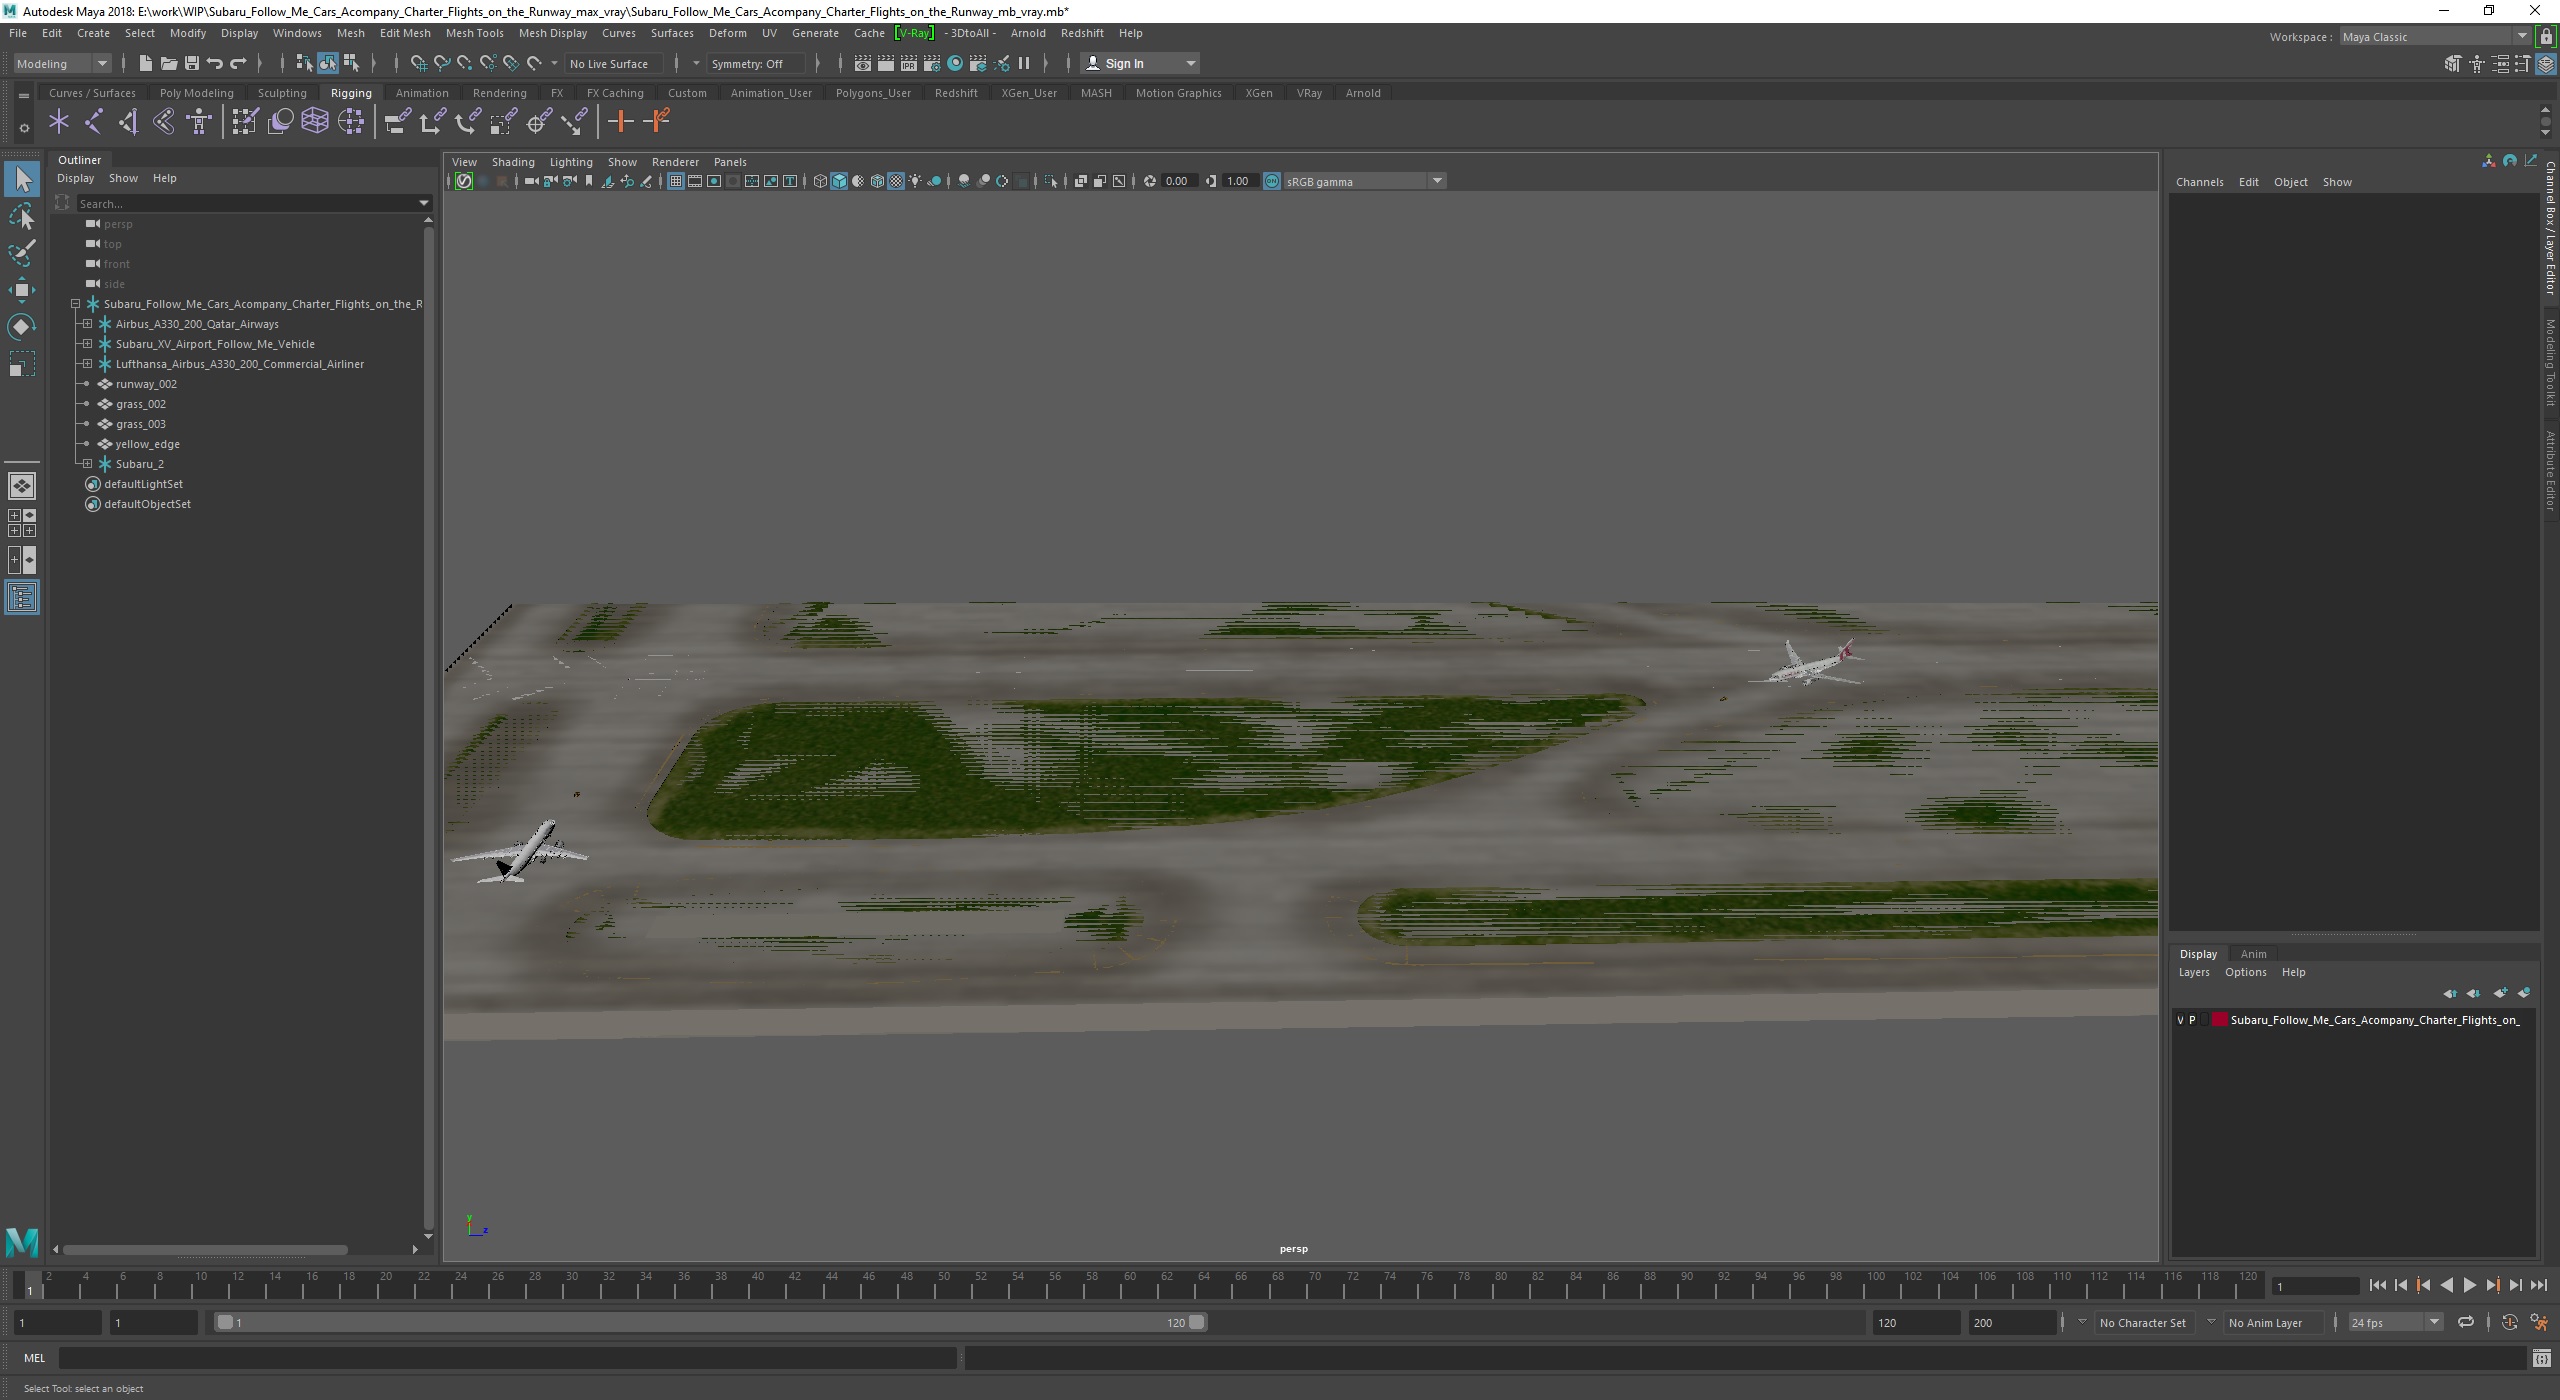Screen dimensions: 2560x1400
Task: Click the red layer color swatch
Action: (x=2219, y=1020)
